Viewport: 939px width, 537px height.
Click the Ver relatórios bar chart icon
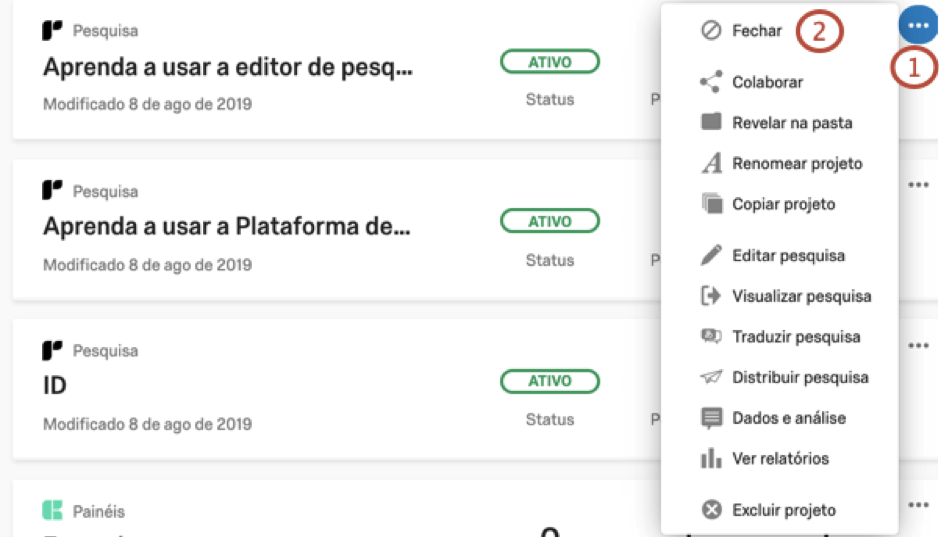(711, 458)
